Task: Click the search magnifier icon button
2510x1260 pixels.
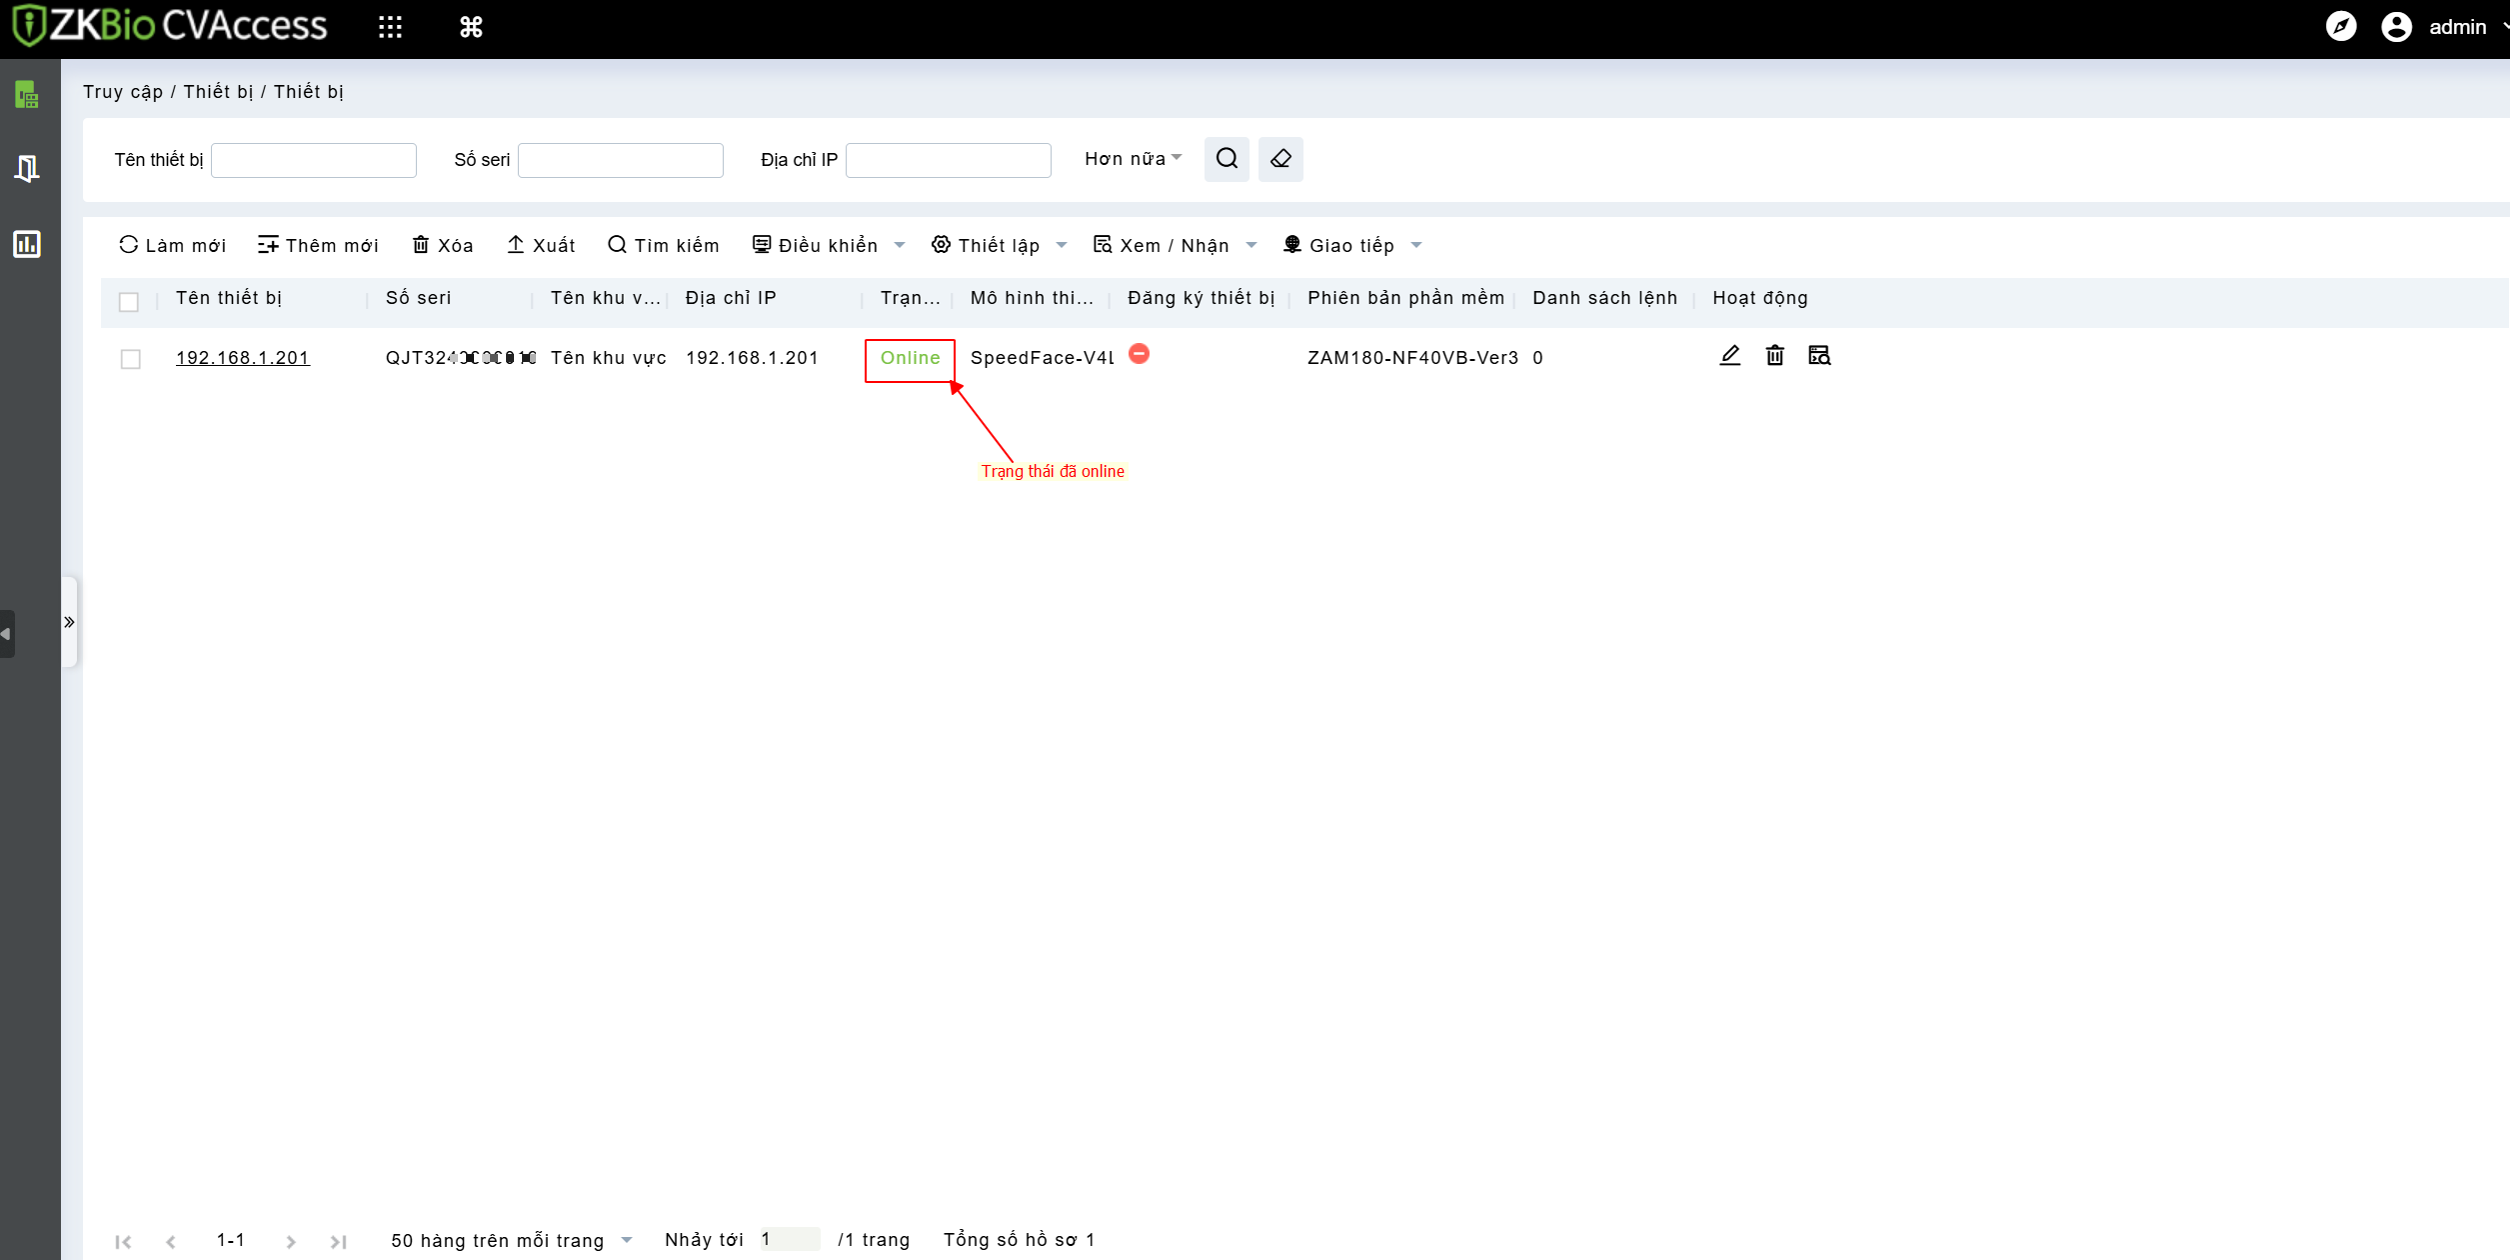Action: (x=1226, y=159)
